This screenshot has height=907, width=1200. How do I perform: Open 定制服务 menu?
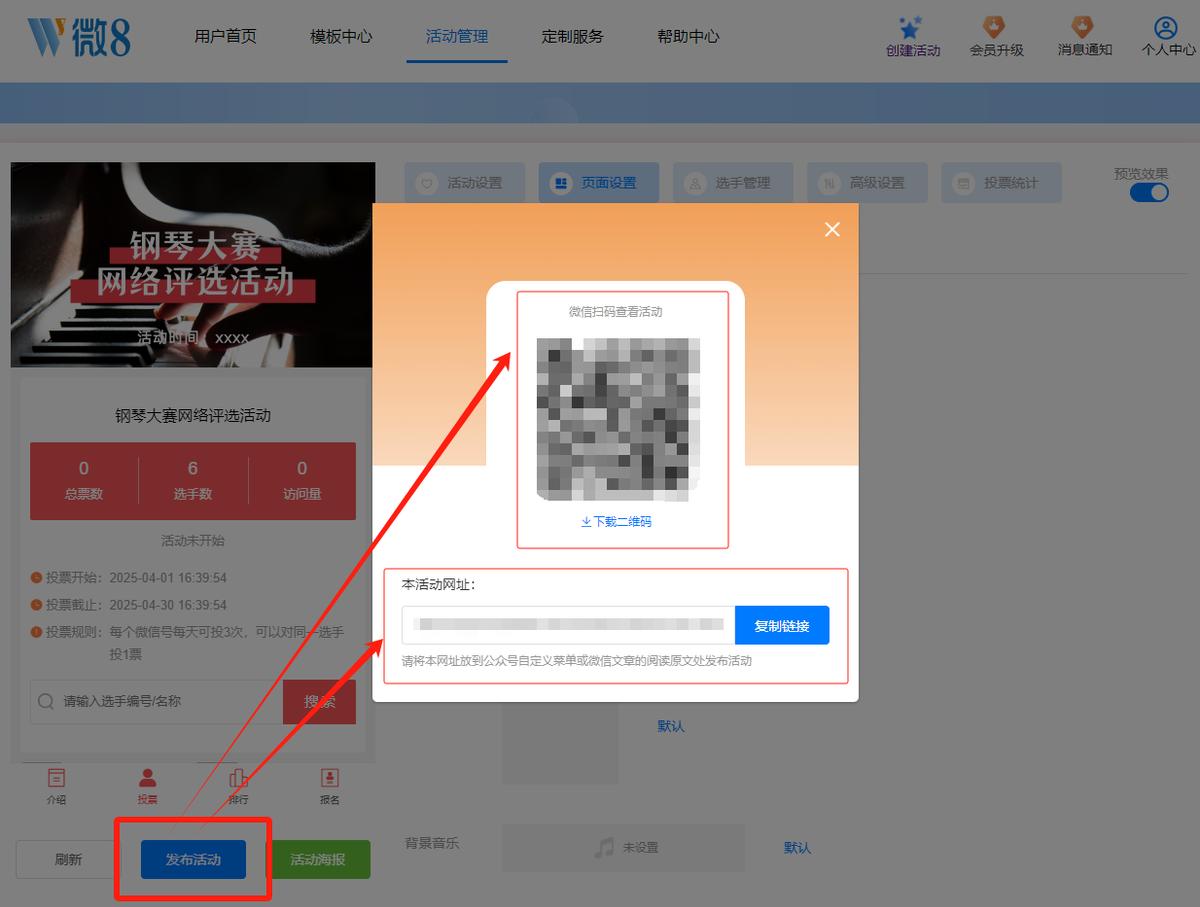573,36
